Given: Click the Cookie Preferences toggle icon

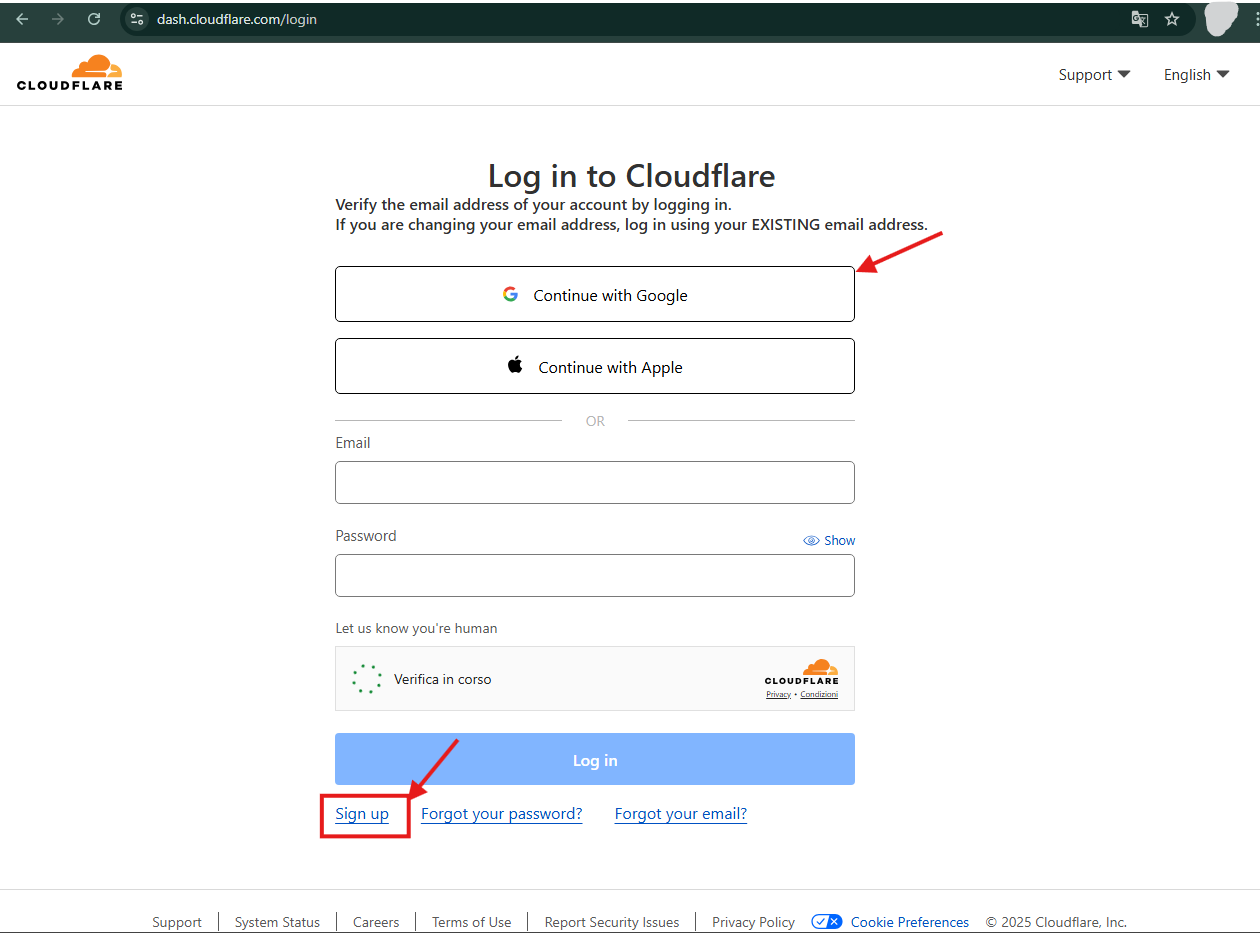Looking at the screenshot, I should (827, 921).
